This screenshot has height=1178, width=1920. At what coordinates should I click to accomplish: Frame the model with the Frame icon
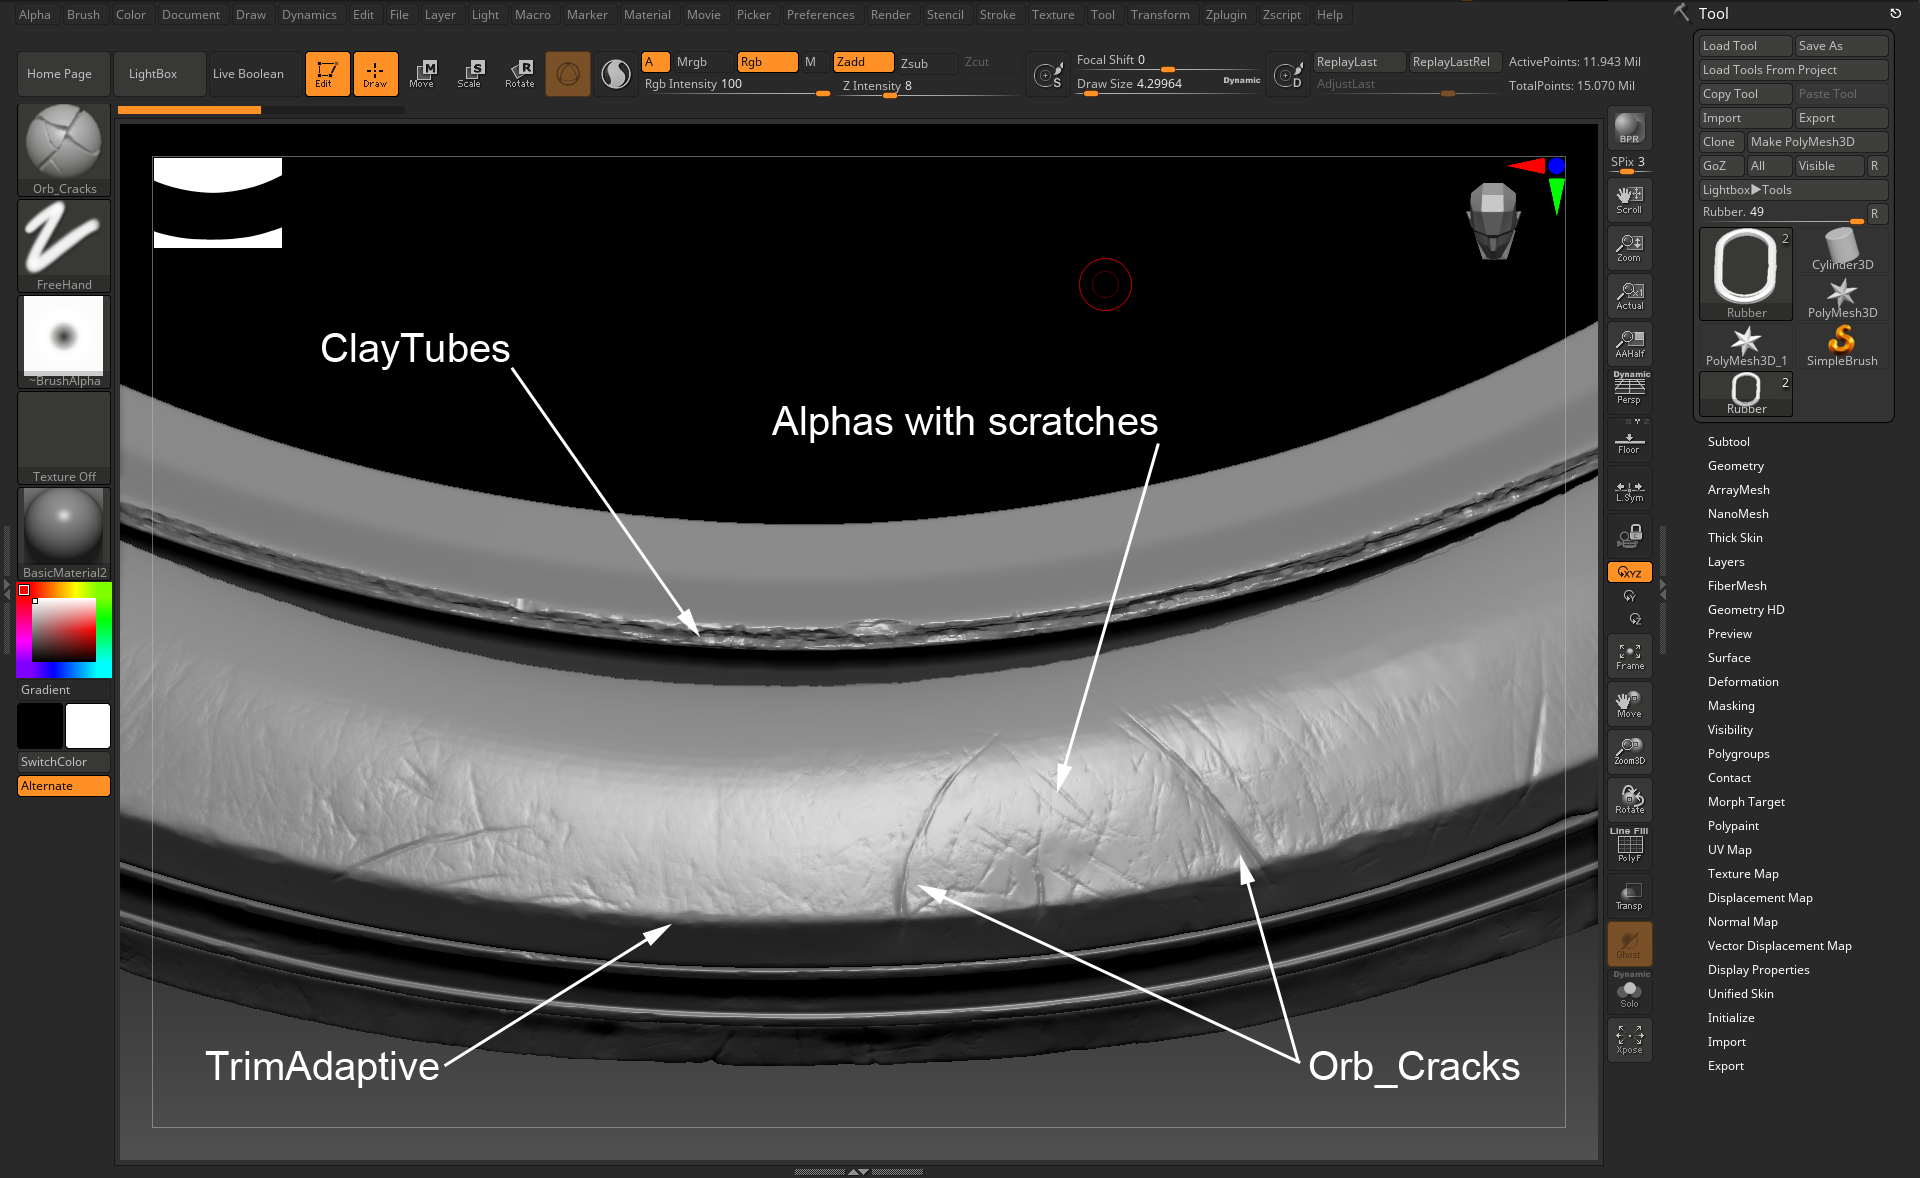pyautogui.click(x=1629, y=655)
